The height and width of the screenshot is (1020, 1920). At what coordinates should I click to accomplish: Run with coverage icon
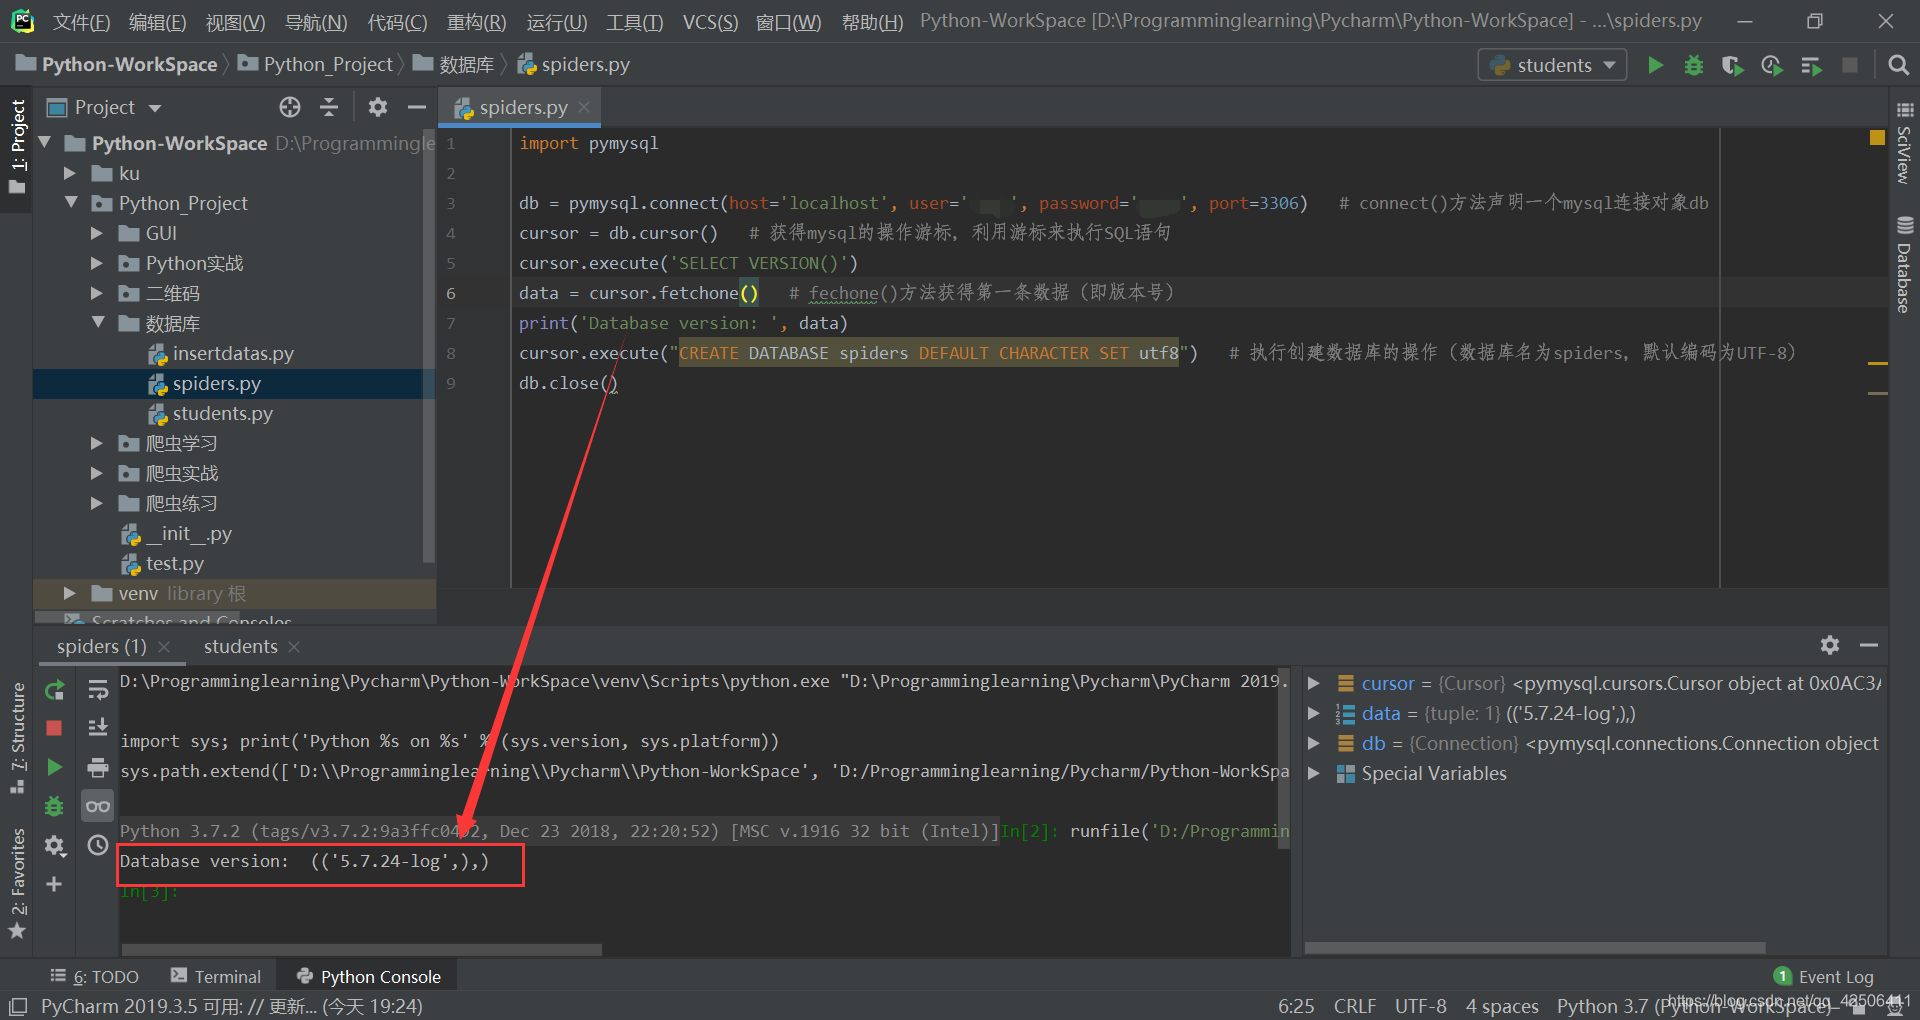coord(1733,65)
